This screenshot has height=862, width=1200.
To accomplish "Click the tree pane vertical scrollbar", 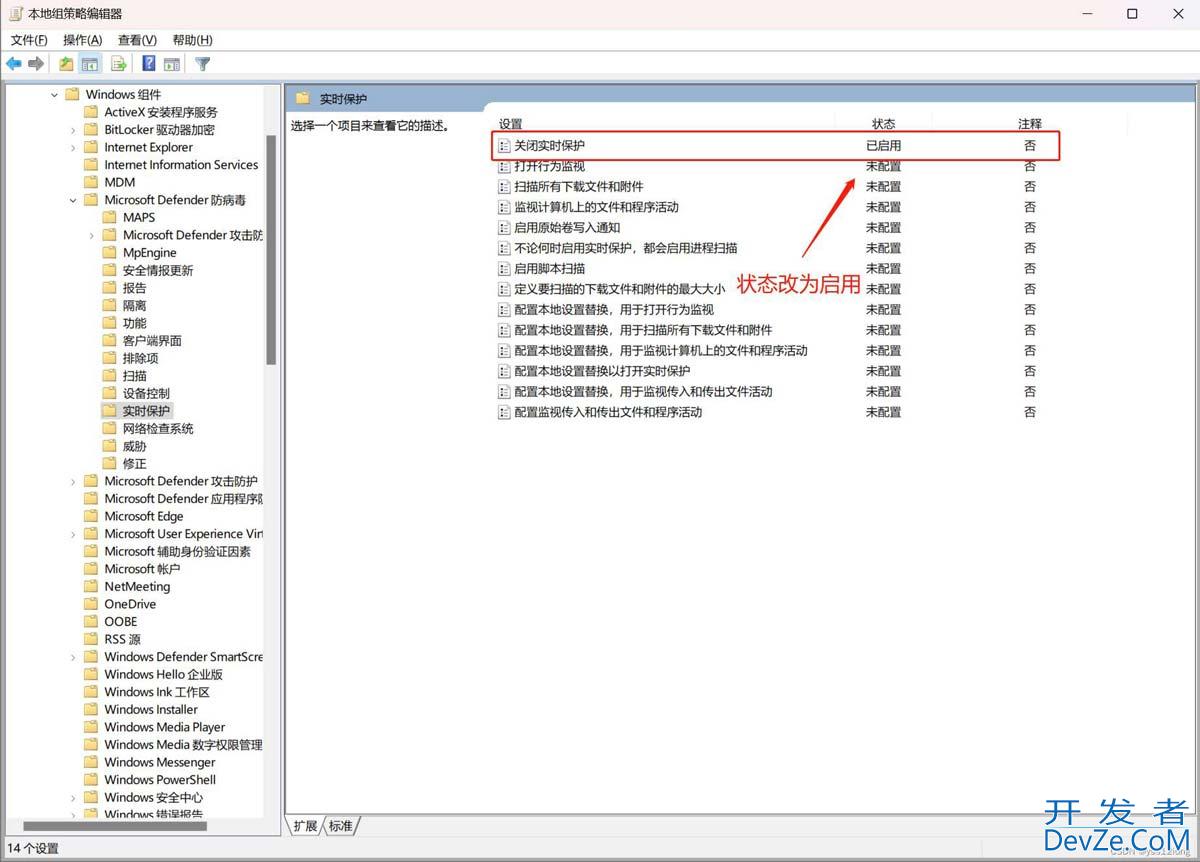I will tap(271, 250).
